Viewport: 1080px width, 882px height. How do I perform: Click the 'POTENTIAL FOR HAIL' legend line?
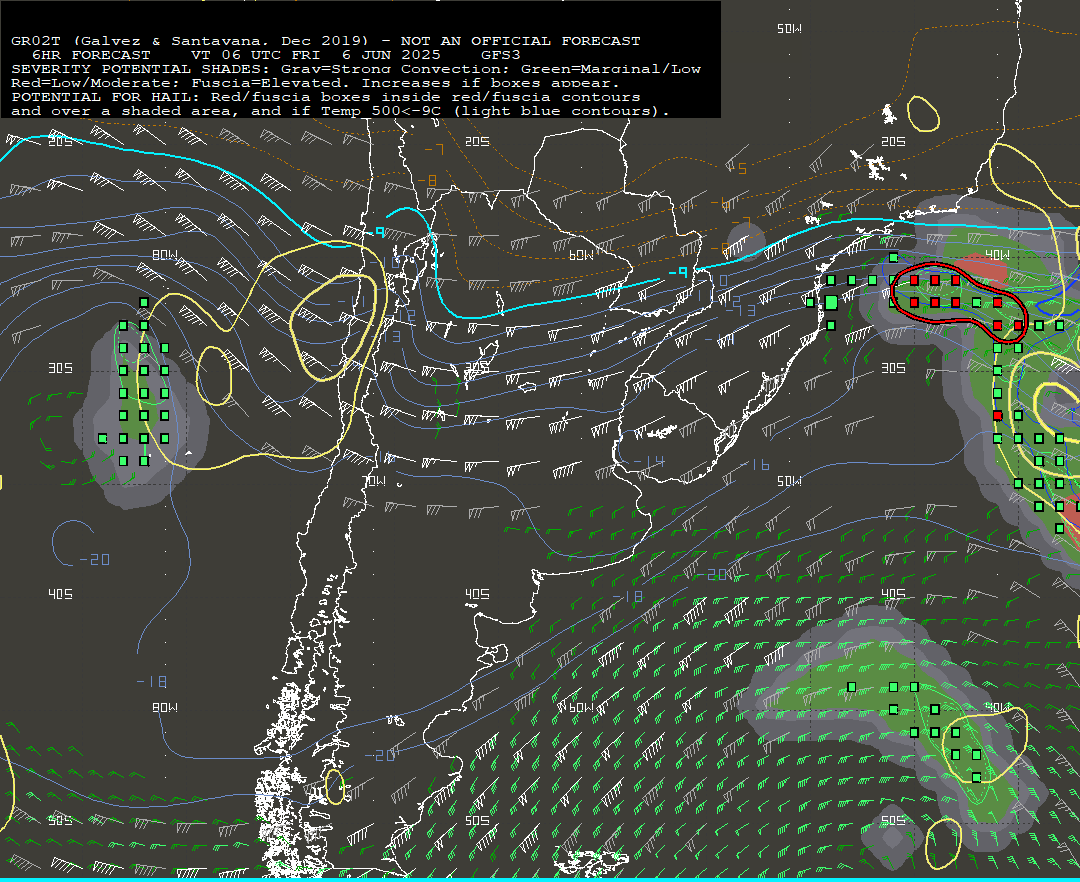click(326, 97)
